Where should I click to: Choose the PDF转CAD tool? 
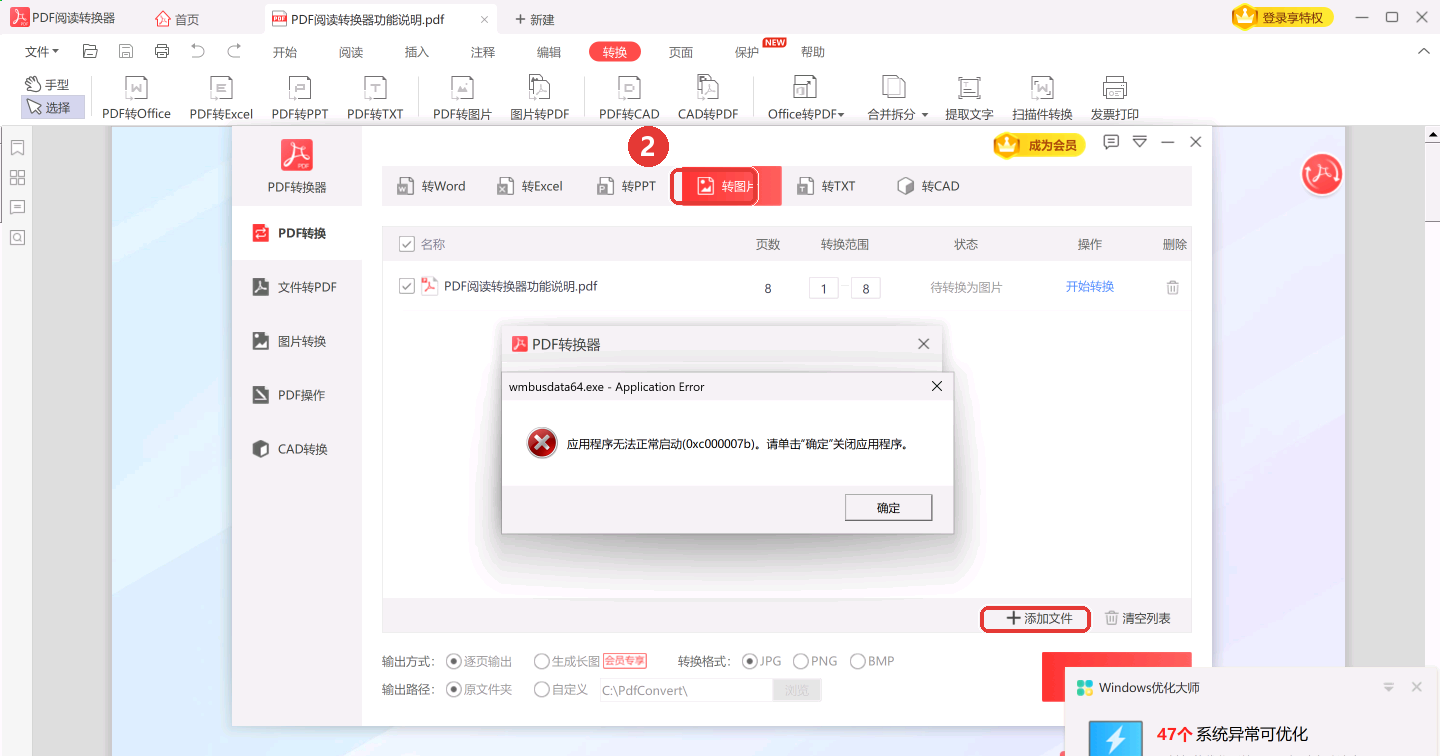(x=629, y=98)
